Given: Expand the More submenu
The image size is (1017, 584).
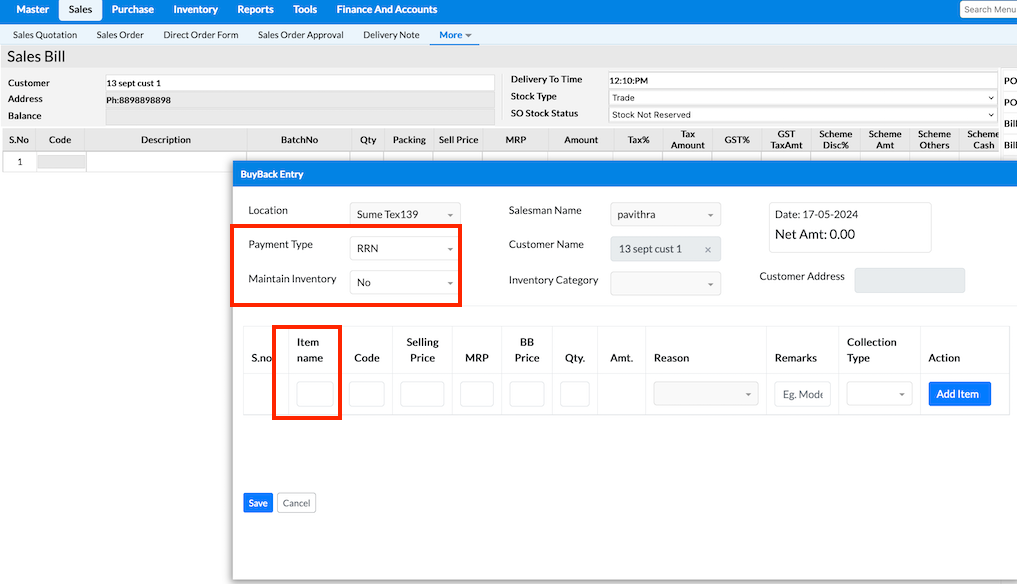Looking at the screenshot, I should [455, 35].
